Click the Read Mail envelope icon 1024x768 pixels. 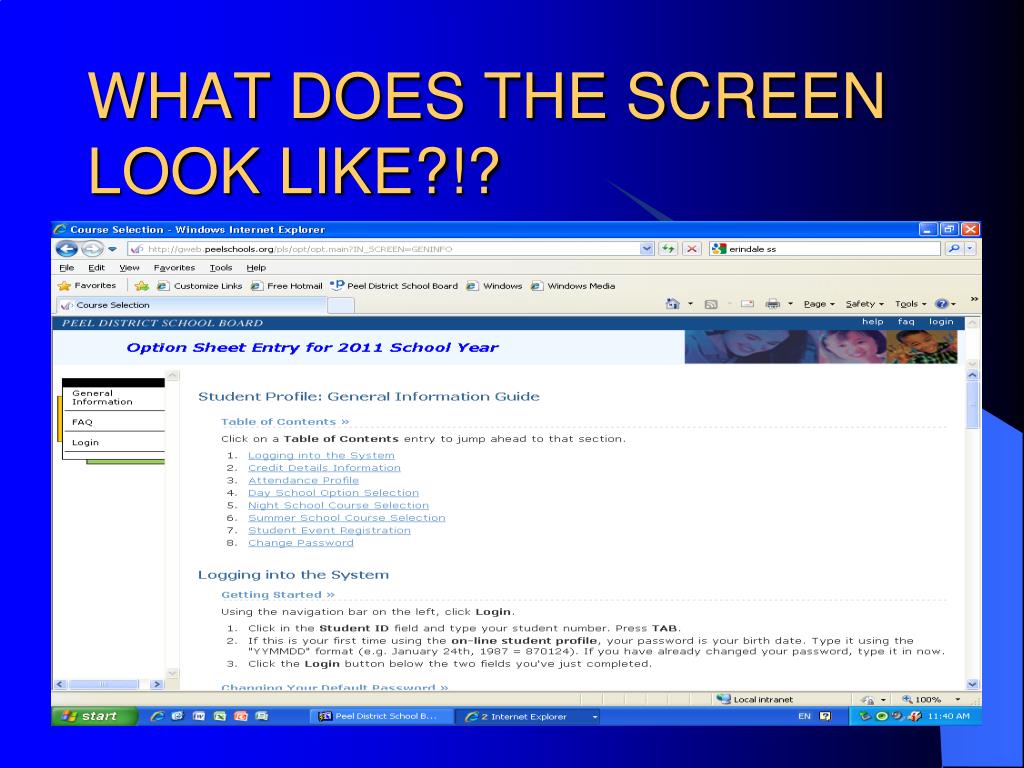coord(748,304)
